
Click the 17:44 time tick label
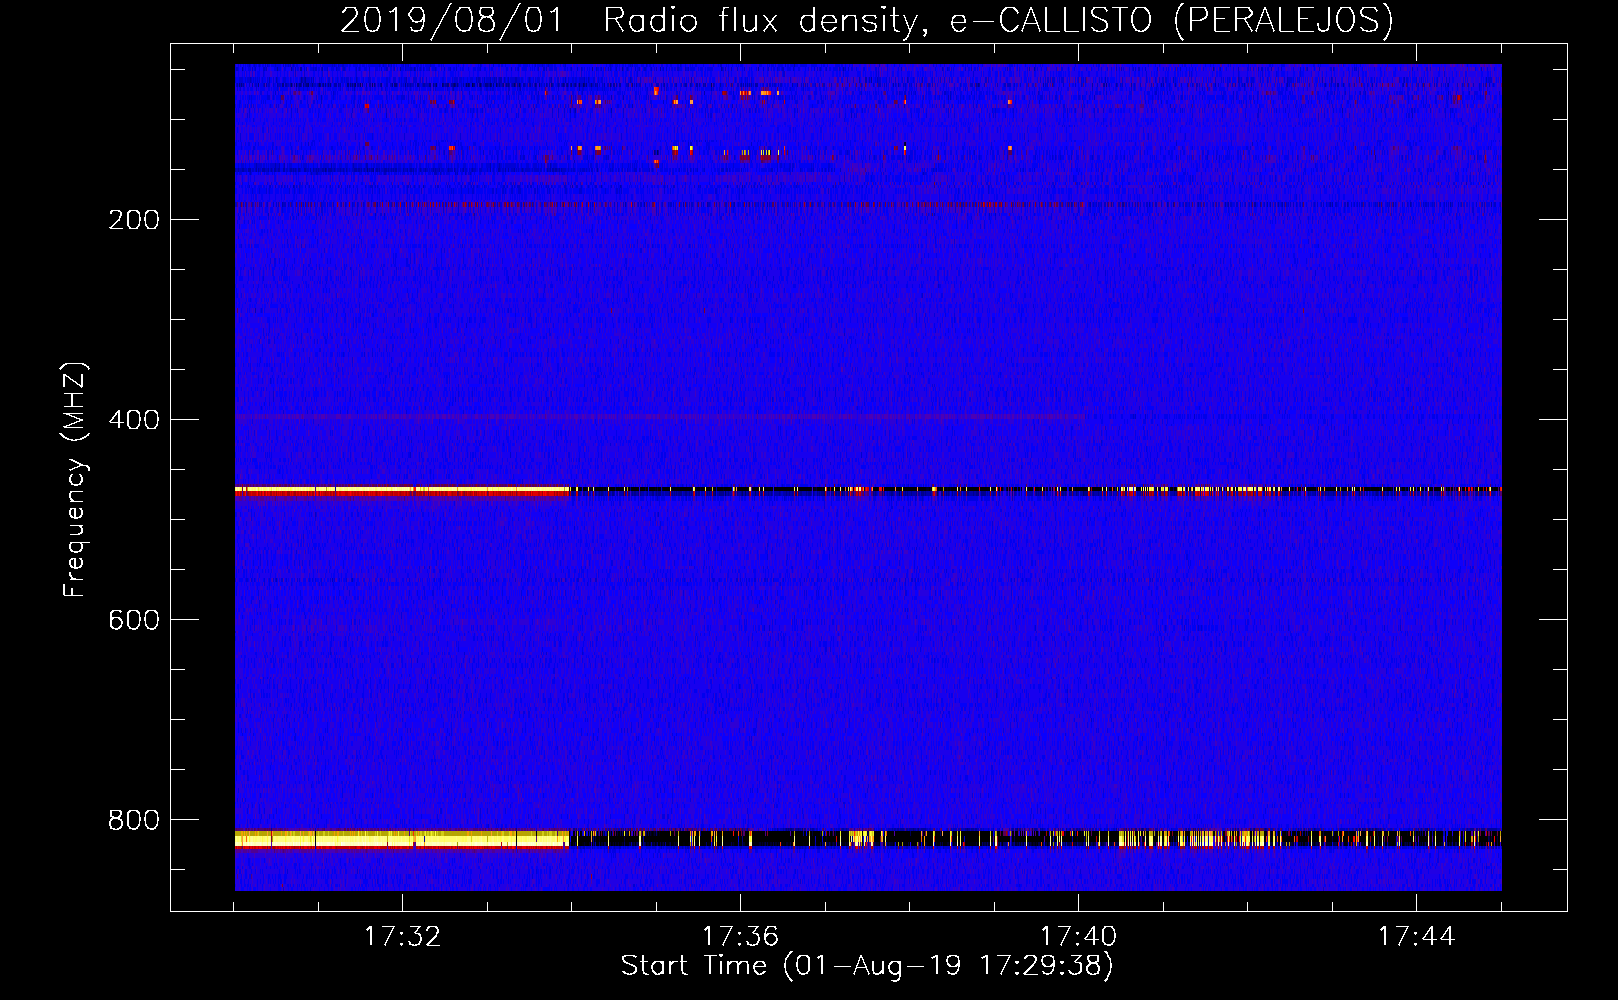(x=1416, y=937)
